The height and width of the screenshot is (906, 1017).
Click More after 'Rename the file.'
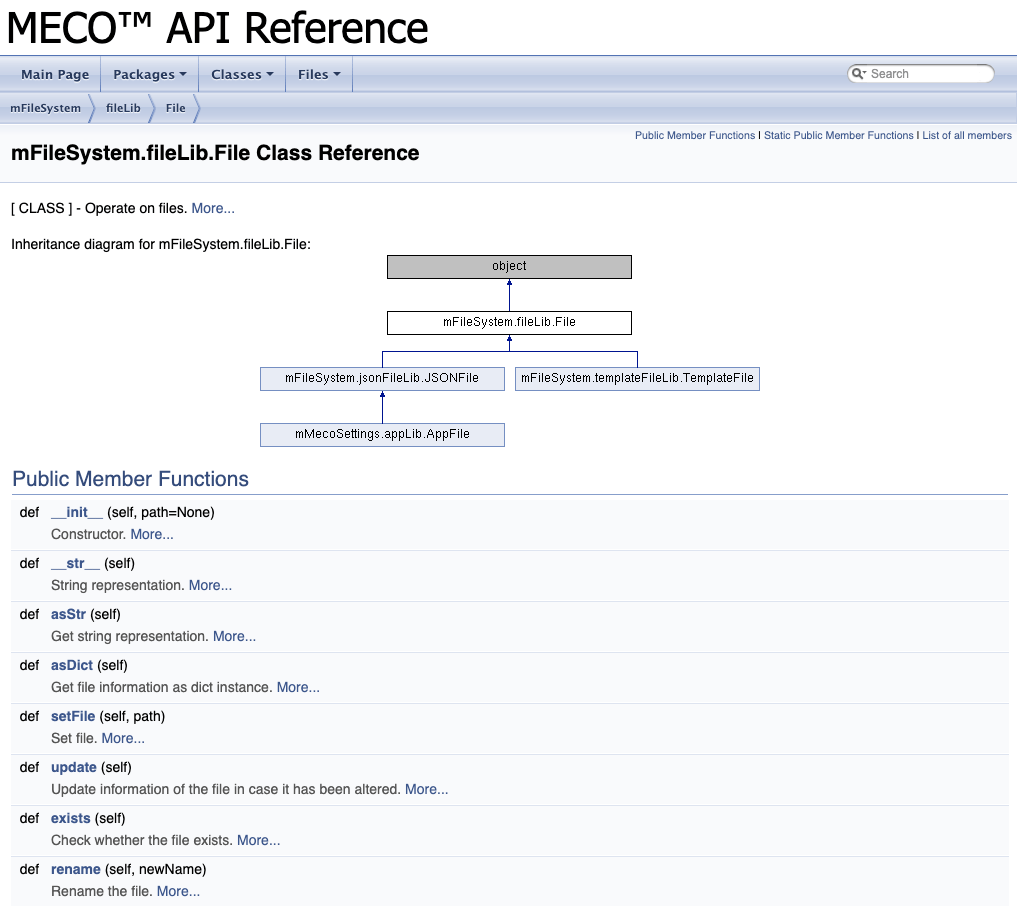point(178,892)
